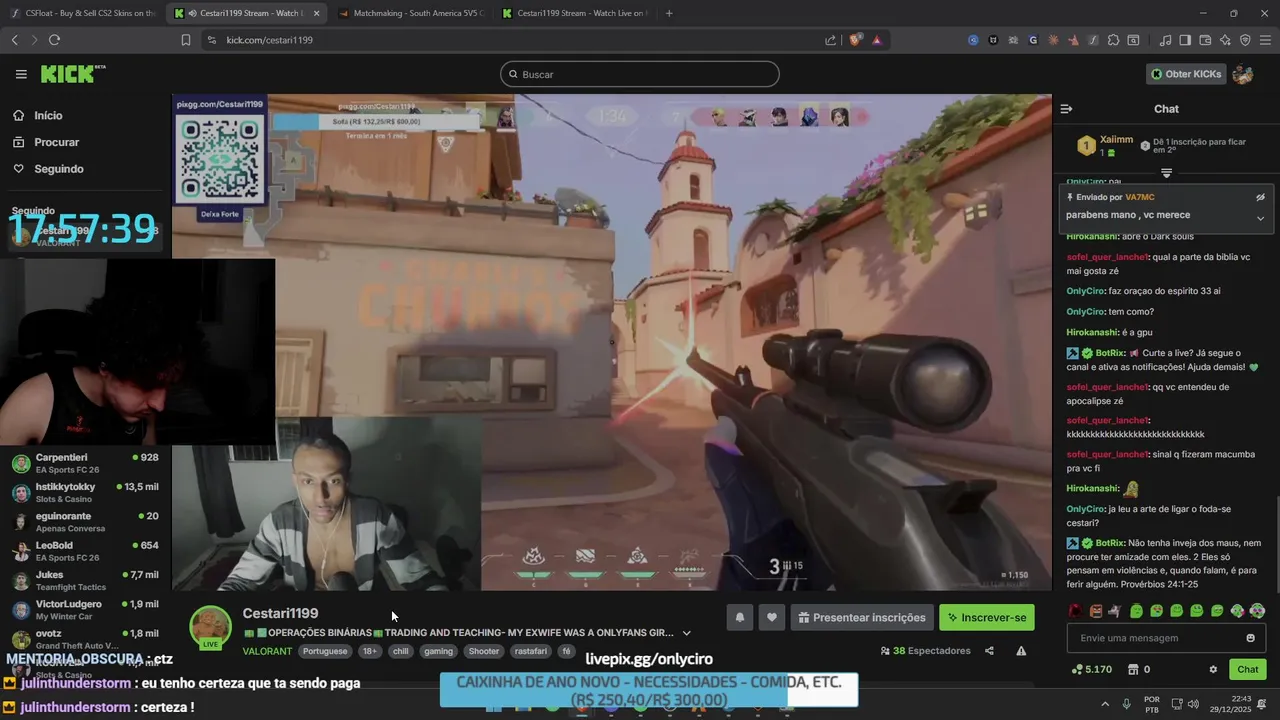
Task: Go back to the previous page
Action: pyautogui.click(x=14, y=40)
